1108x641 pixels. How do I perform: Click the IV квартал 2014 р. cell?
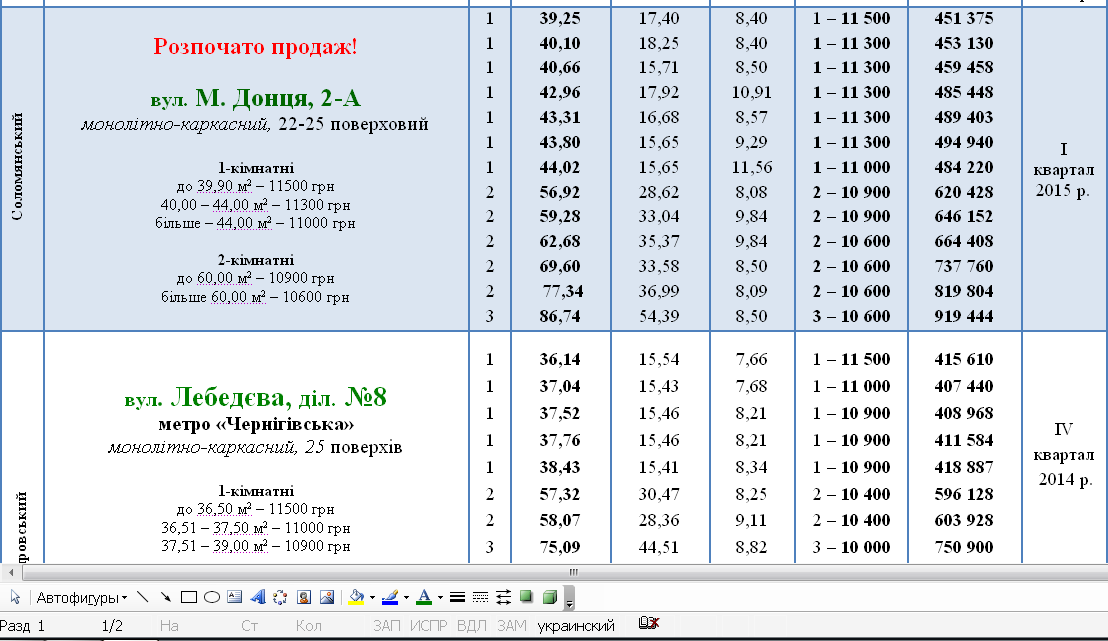click(x=1063, y=454)
